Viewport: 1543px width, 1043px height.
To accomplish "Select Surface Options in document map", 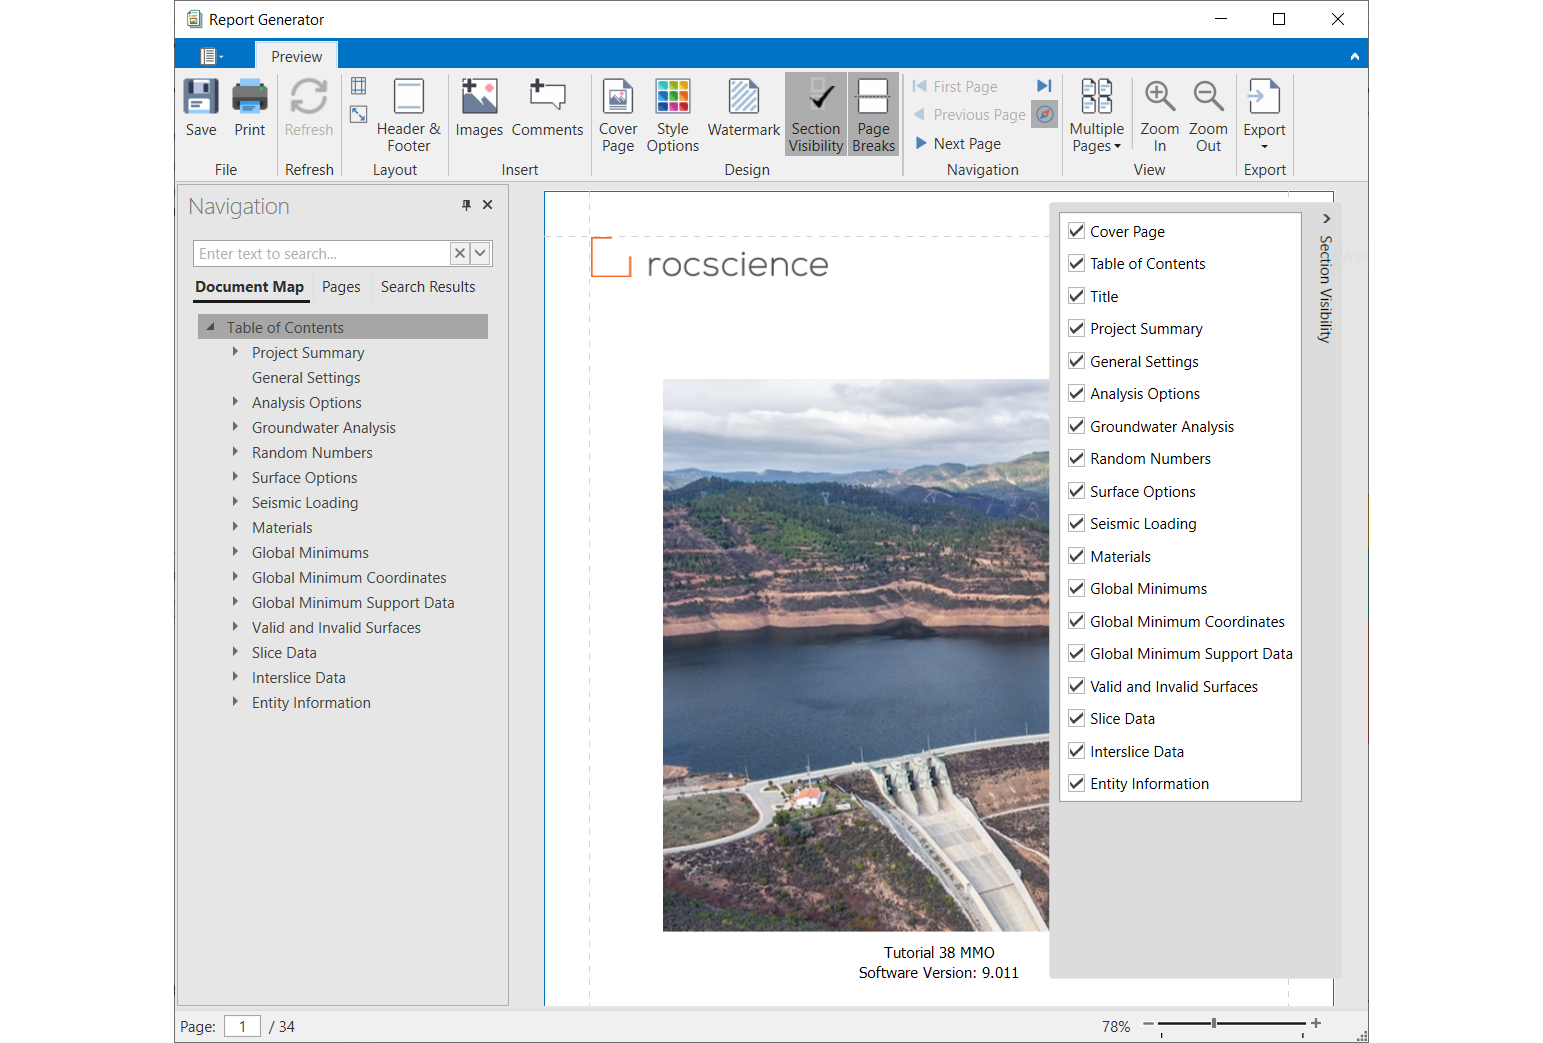I will [304, 477].
